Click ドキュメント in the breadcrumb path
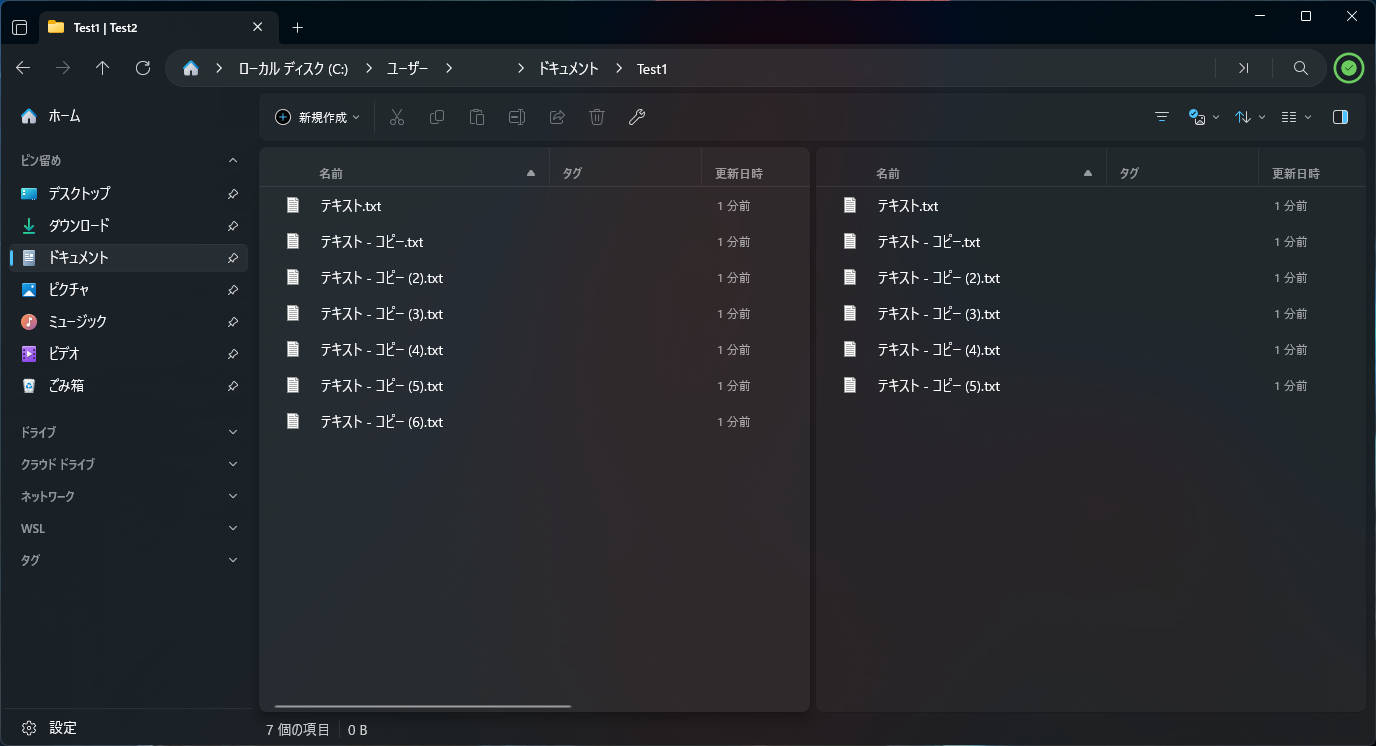 [x=568, y=68]
